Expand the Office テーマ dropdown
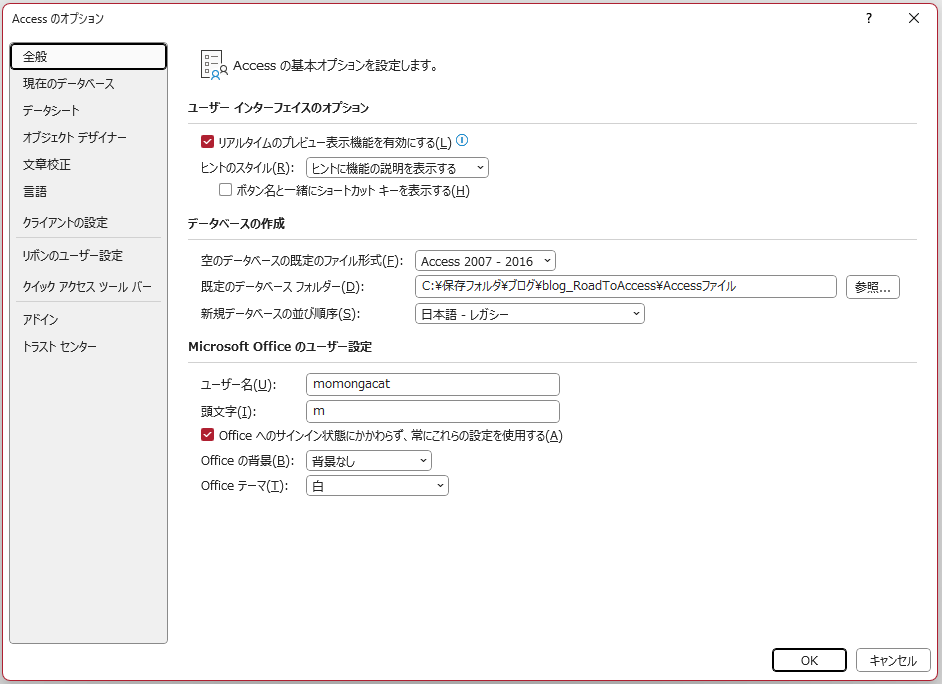Viewport: 942px width, 684px height. tap(377, 486)
